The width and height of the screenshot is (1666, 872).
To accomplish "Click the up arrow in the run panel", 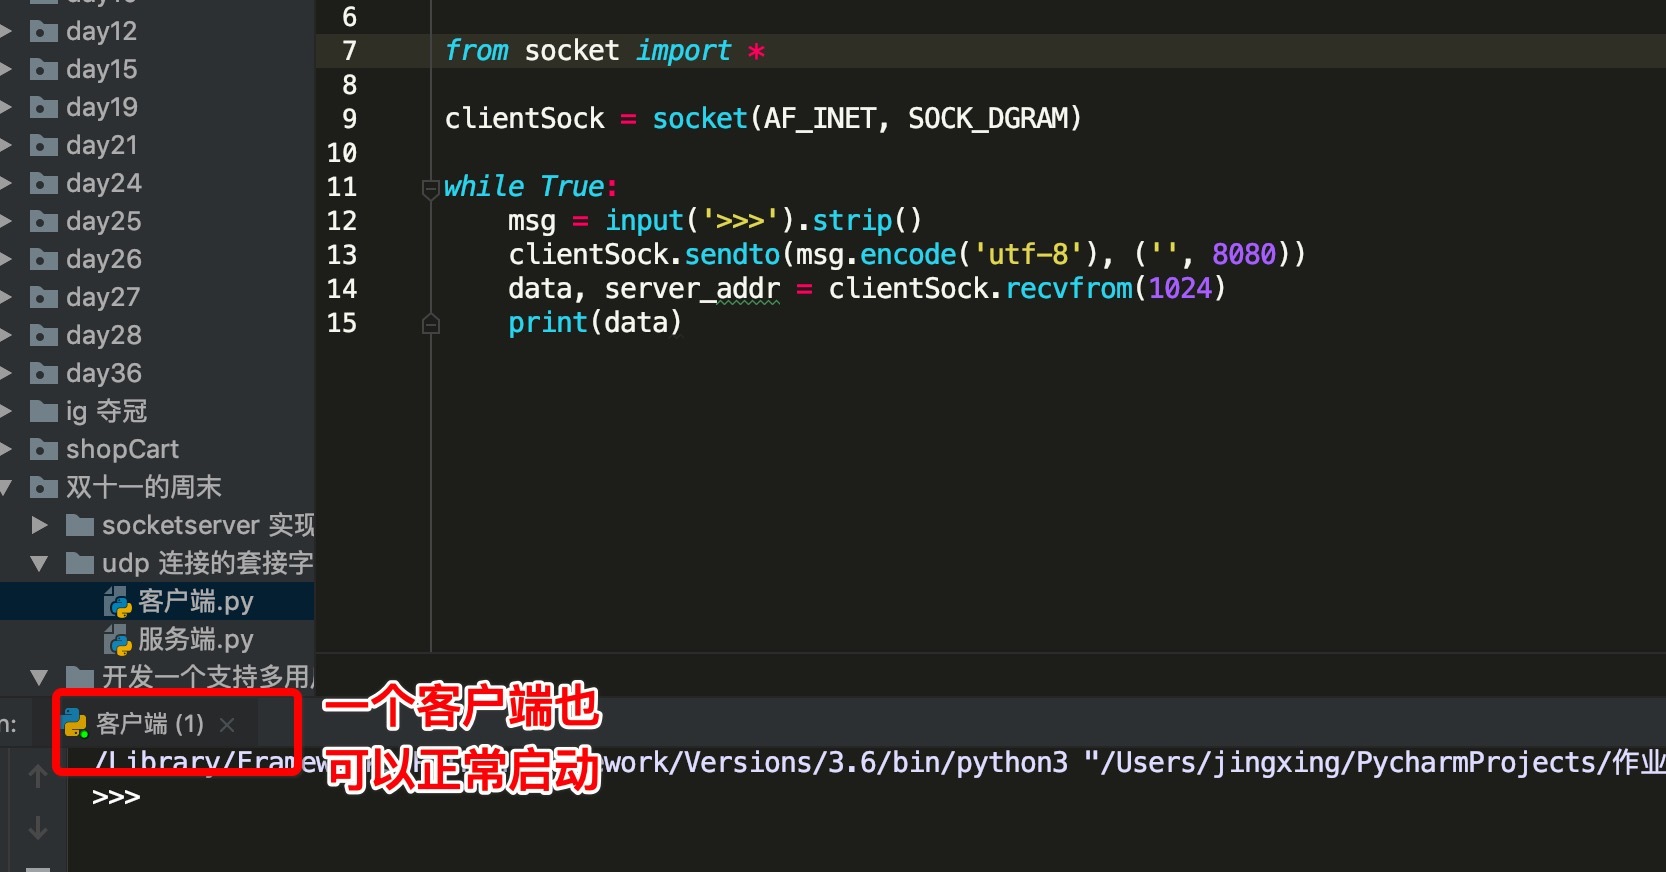I will (x=38, y=776).
